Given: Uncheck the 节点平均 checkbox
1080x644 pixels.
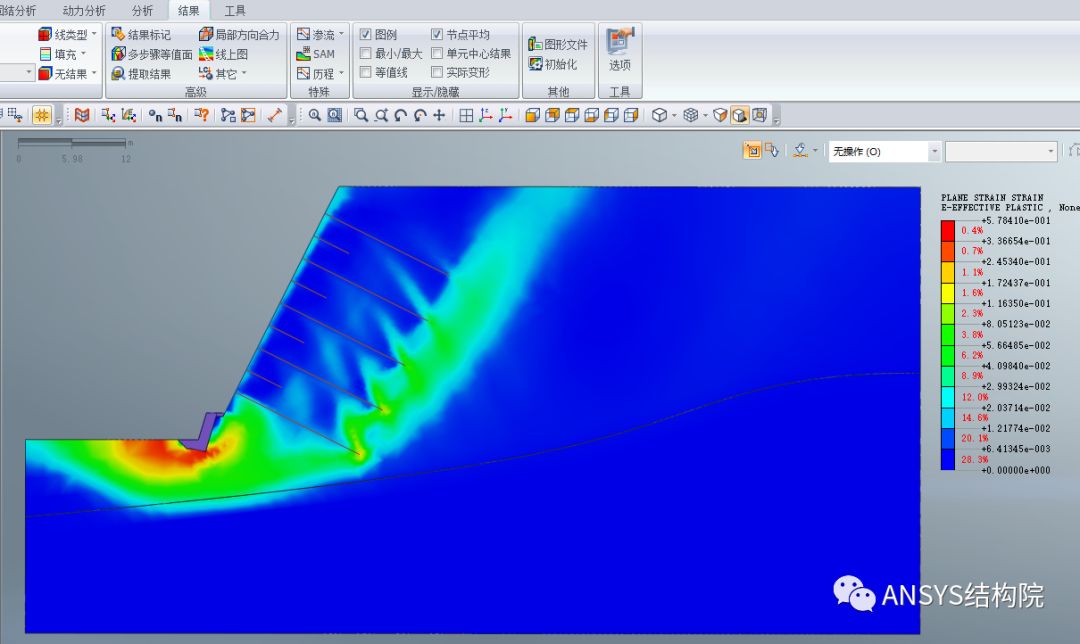Looking at the screenshot, I should point(437,34).
